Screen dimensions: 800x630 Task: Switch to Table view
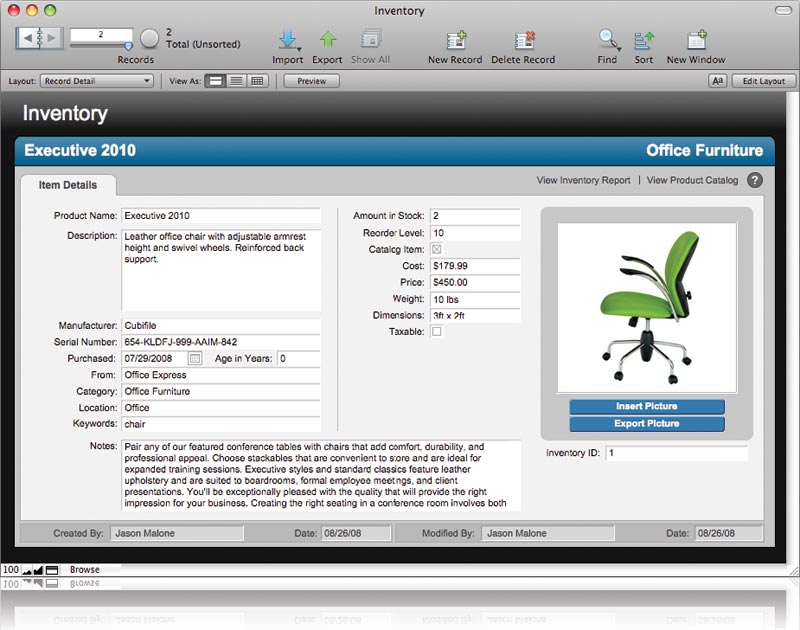258,81
